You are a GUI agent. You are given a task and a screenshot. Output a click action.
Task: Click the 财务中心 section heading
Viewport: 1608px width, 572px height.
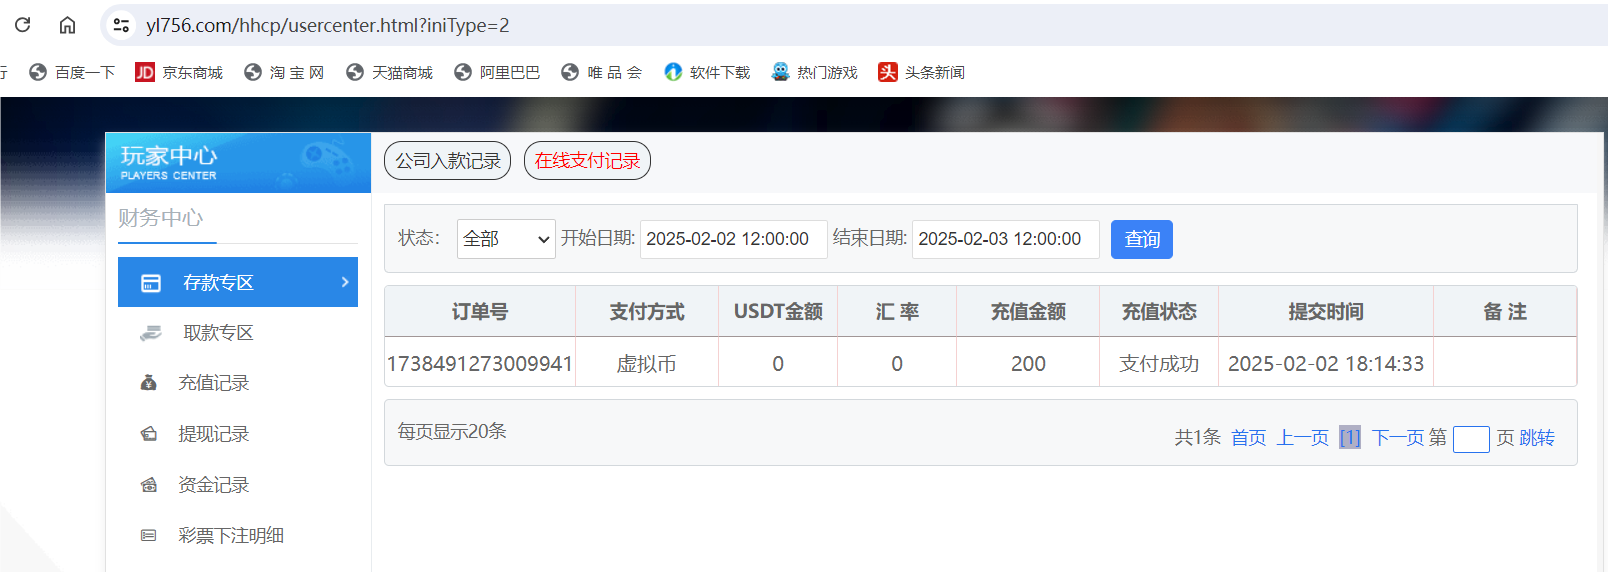(x=160, y=218)
